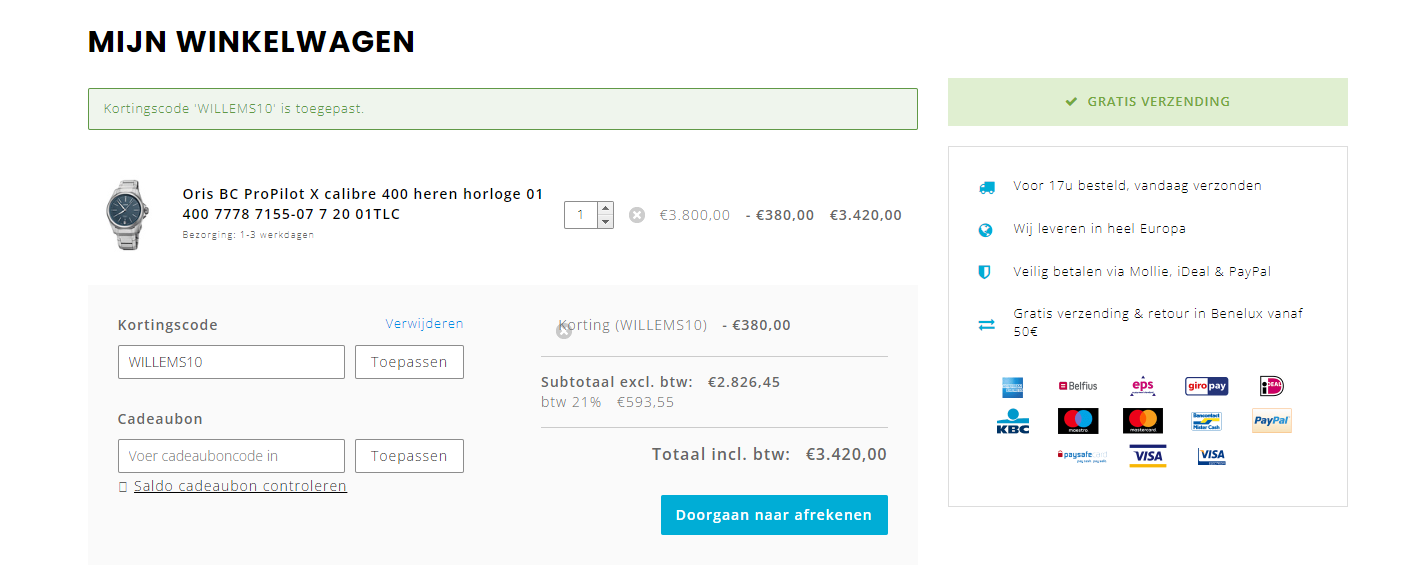Click the globe icon for Europe delivery

986,230
